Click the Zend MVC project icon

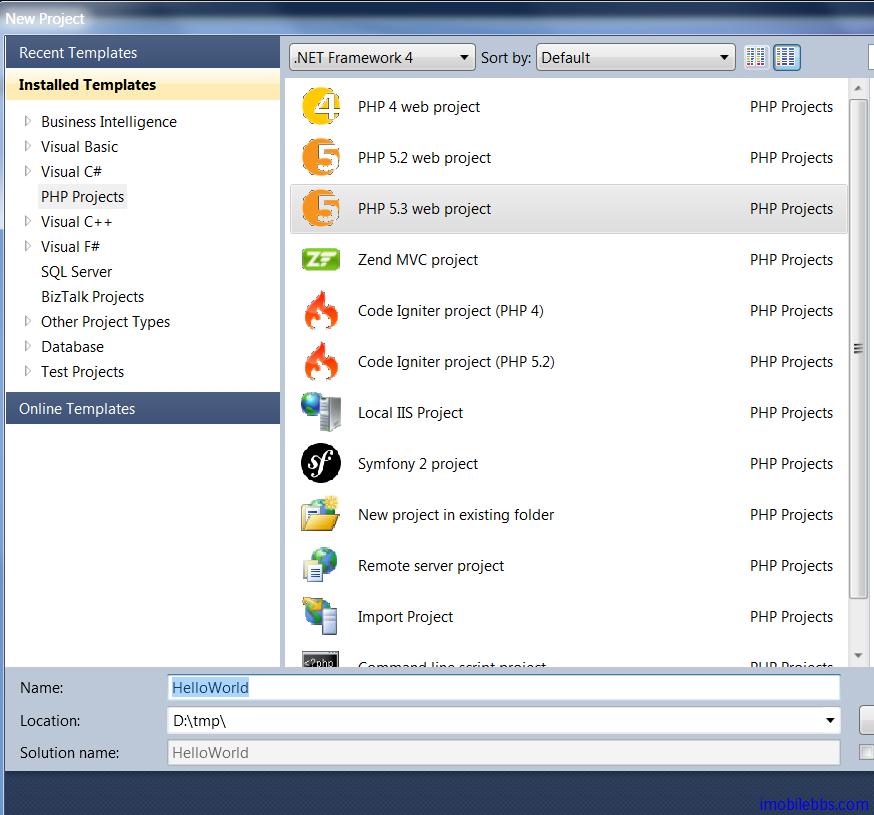point(321,260)
